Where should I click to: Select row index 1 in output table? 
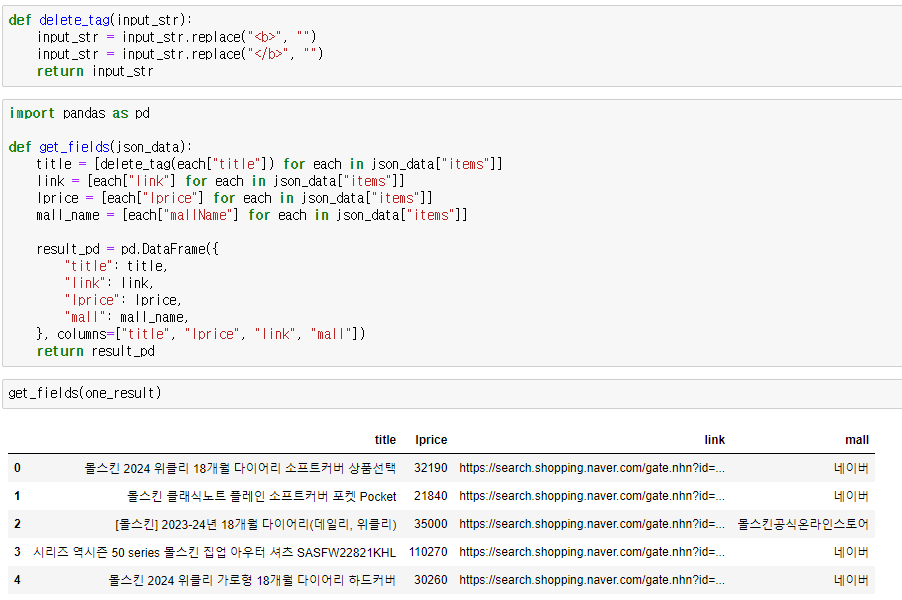pyautogui.click(x=17, y=496)
